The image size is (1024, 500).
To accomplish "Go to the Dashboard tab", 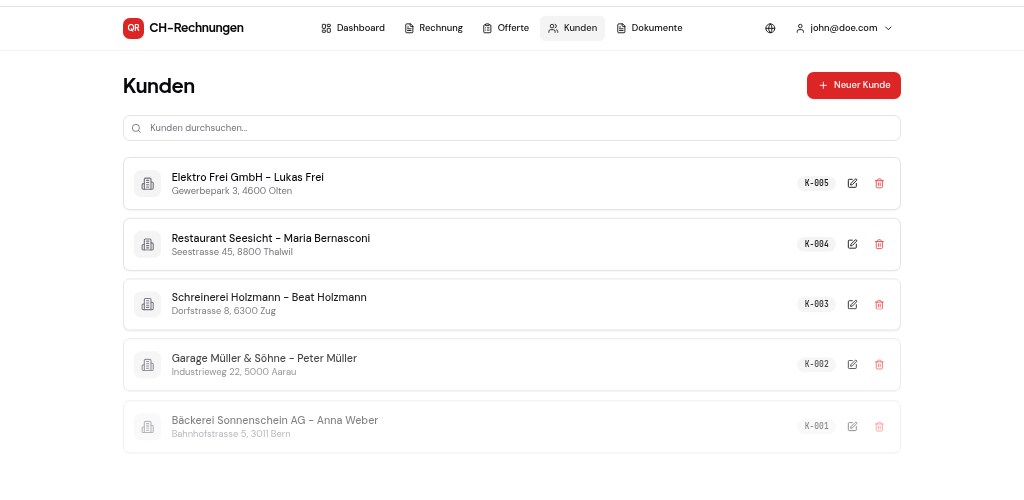I will click(x=353, y=28).
